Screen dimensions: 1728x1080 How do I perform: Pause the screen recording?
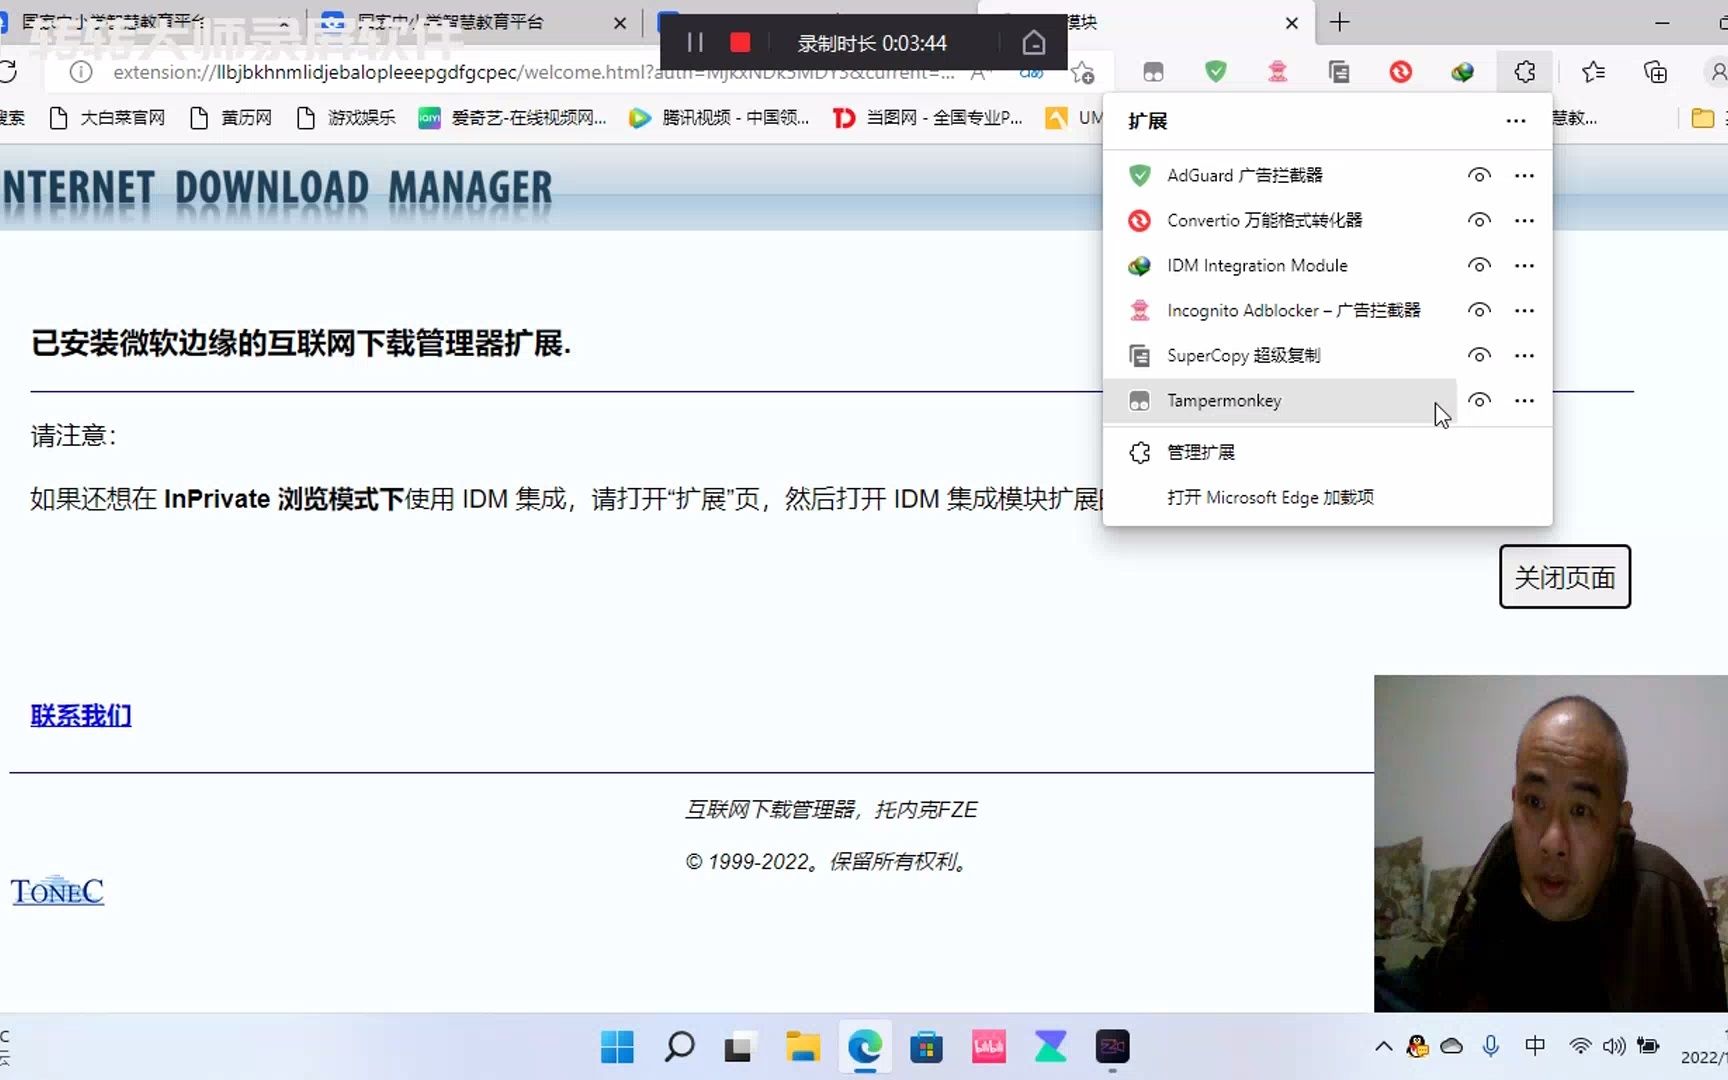(x=695, y=42)
